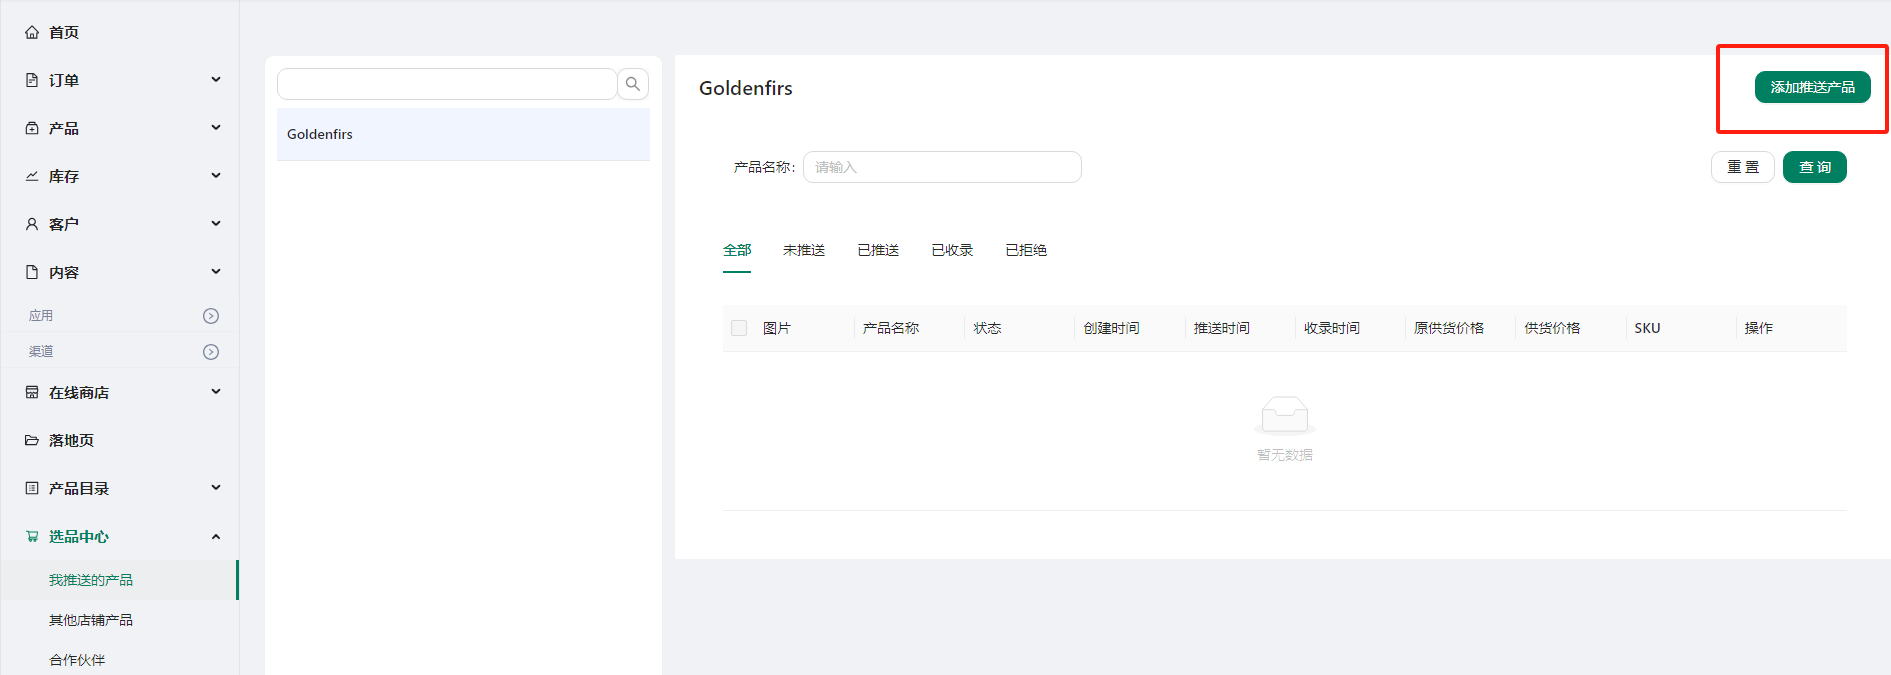This screenshot has height=675, width=1891.
Task: Click the 状态 column header
Action: click(x=987, y=328)
